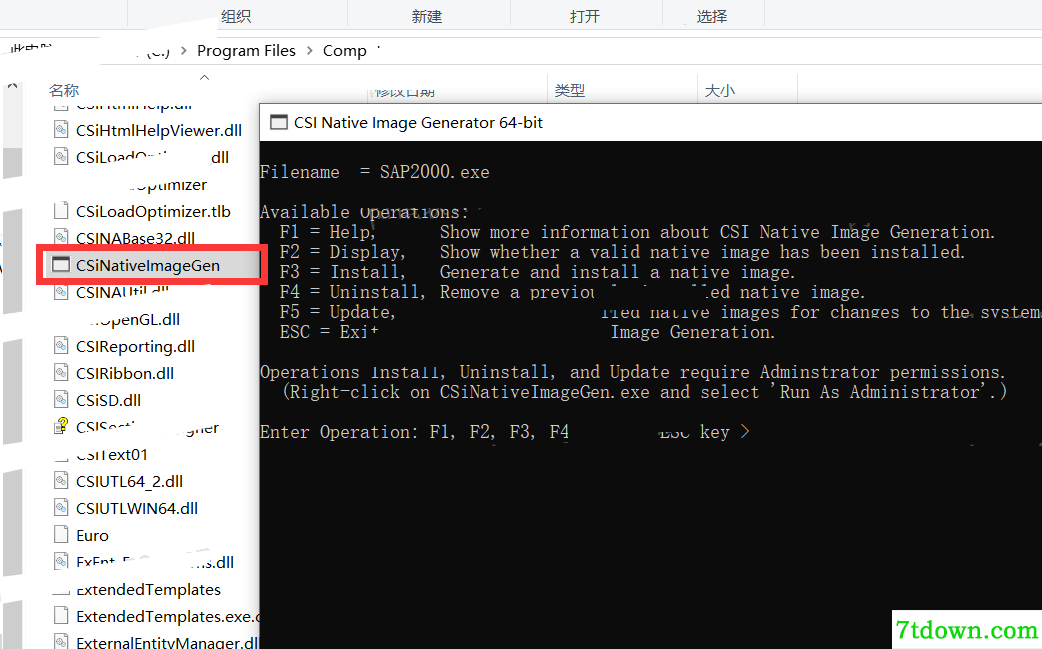This screenshot has width=1042, height=649.
Task: Click the F5 = Update console line
Action: tap(661, 312)
